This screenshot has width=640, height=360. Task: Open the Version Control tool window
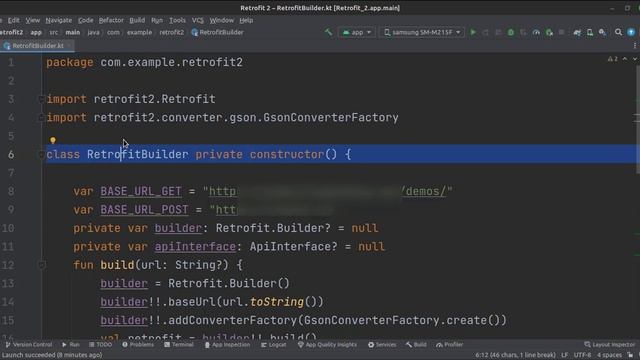pos(29,345)
